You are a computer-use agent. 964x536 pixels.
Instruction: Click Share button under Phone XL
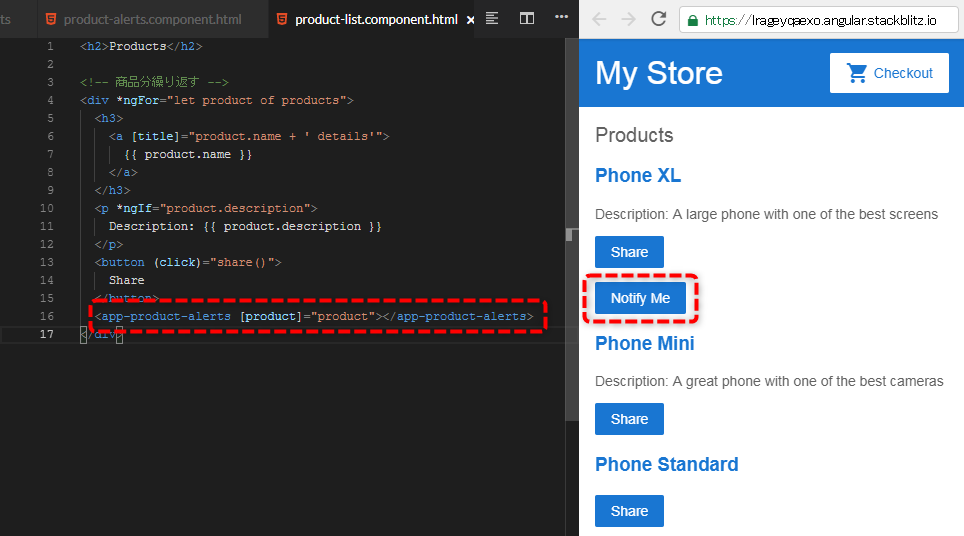pos(629,252)
